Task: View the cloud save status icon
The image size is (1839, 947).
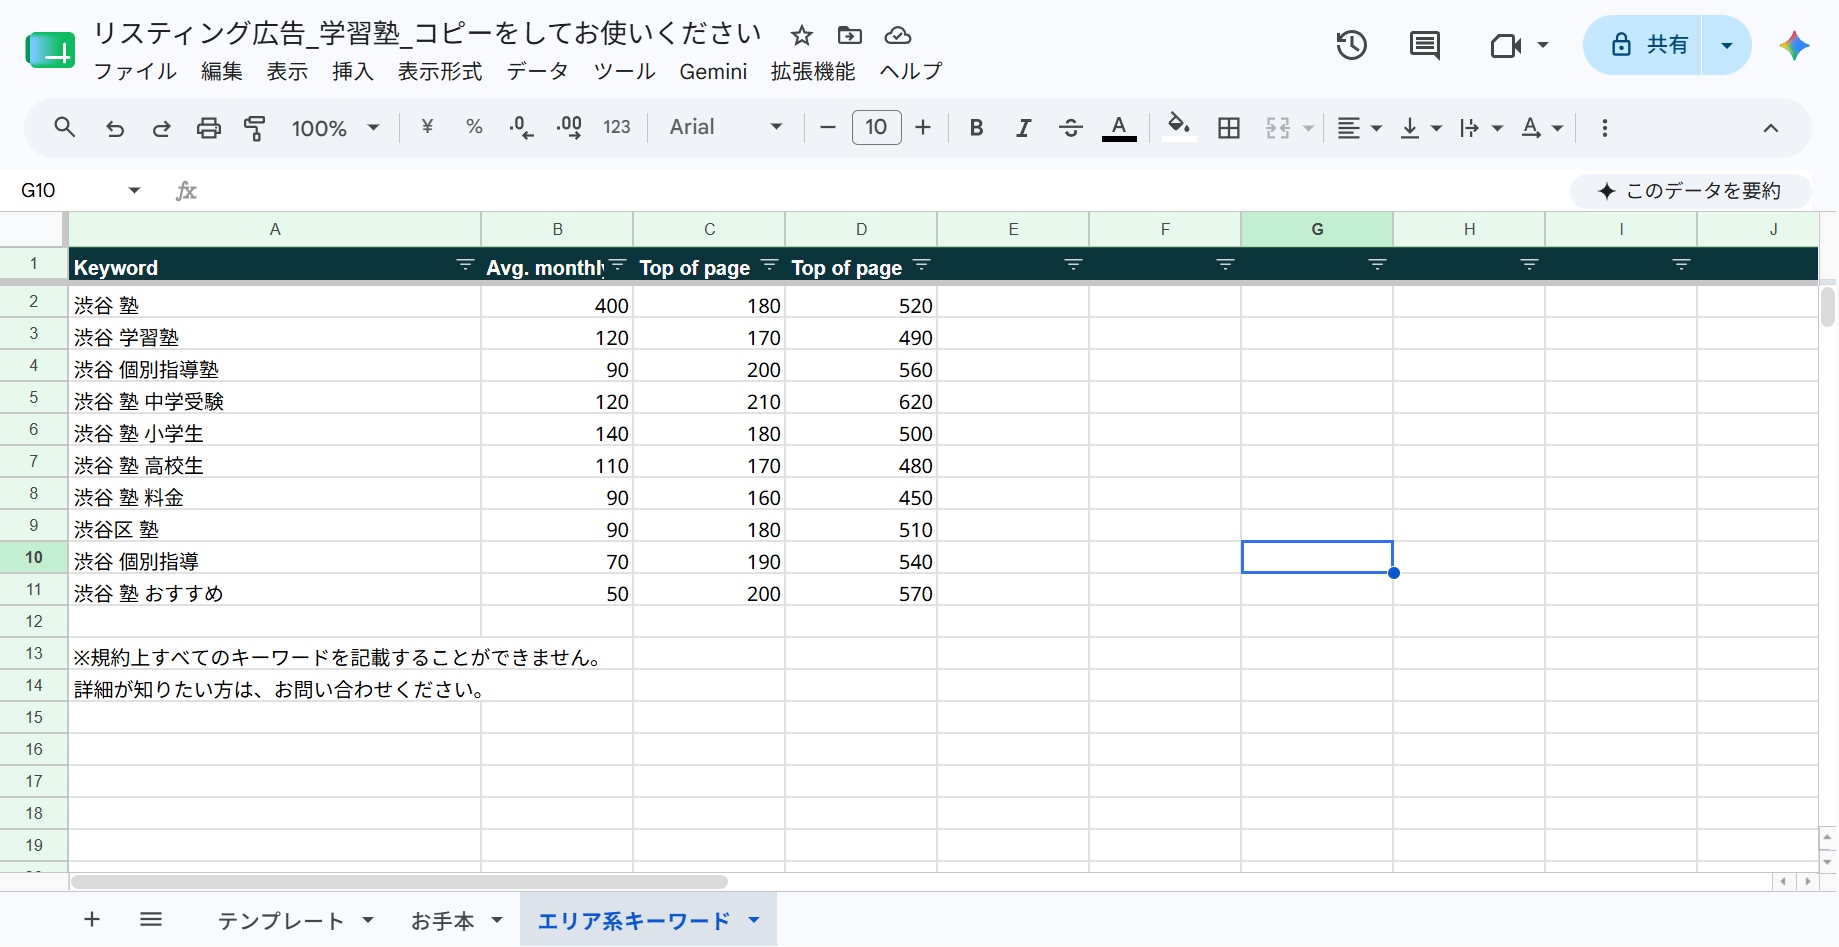Action: [x=898, y=36]
